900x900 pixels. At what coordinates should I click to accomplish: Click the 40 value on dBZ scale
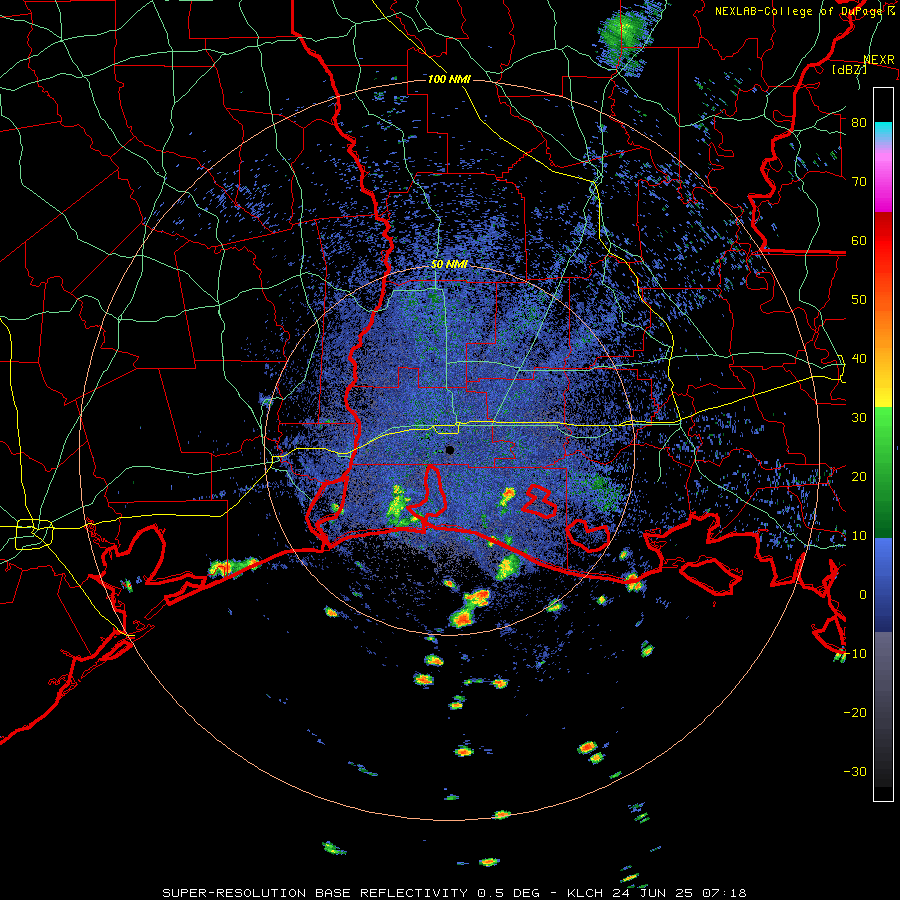[x=859, y=358]
